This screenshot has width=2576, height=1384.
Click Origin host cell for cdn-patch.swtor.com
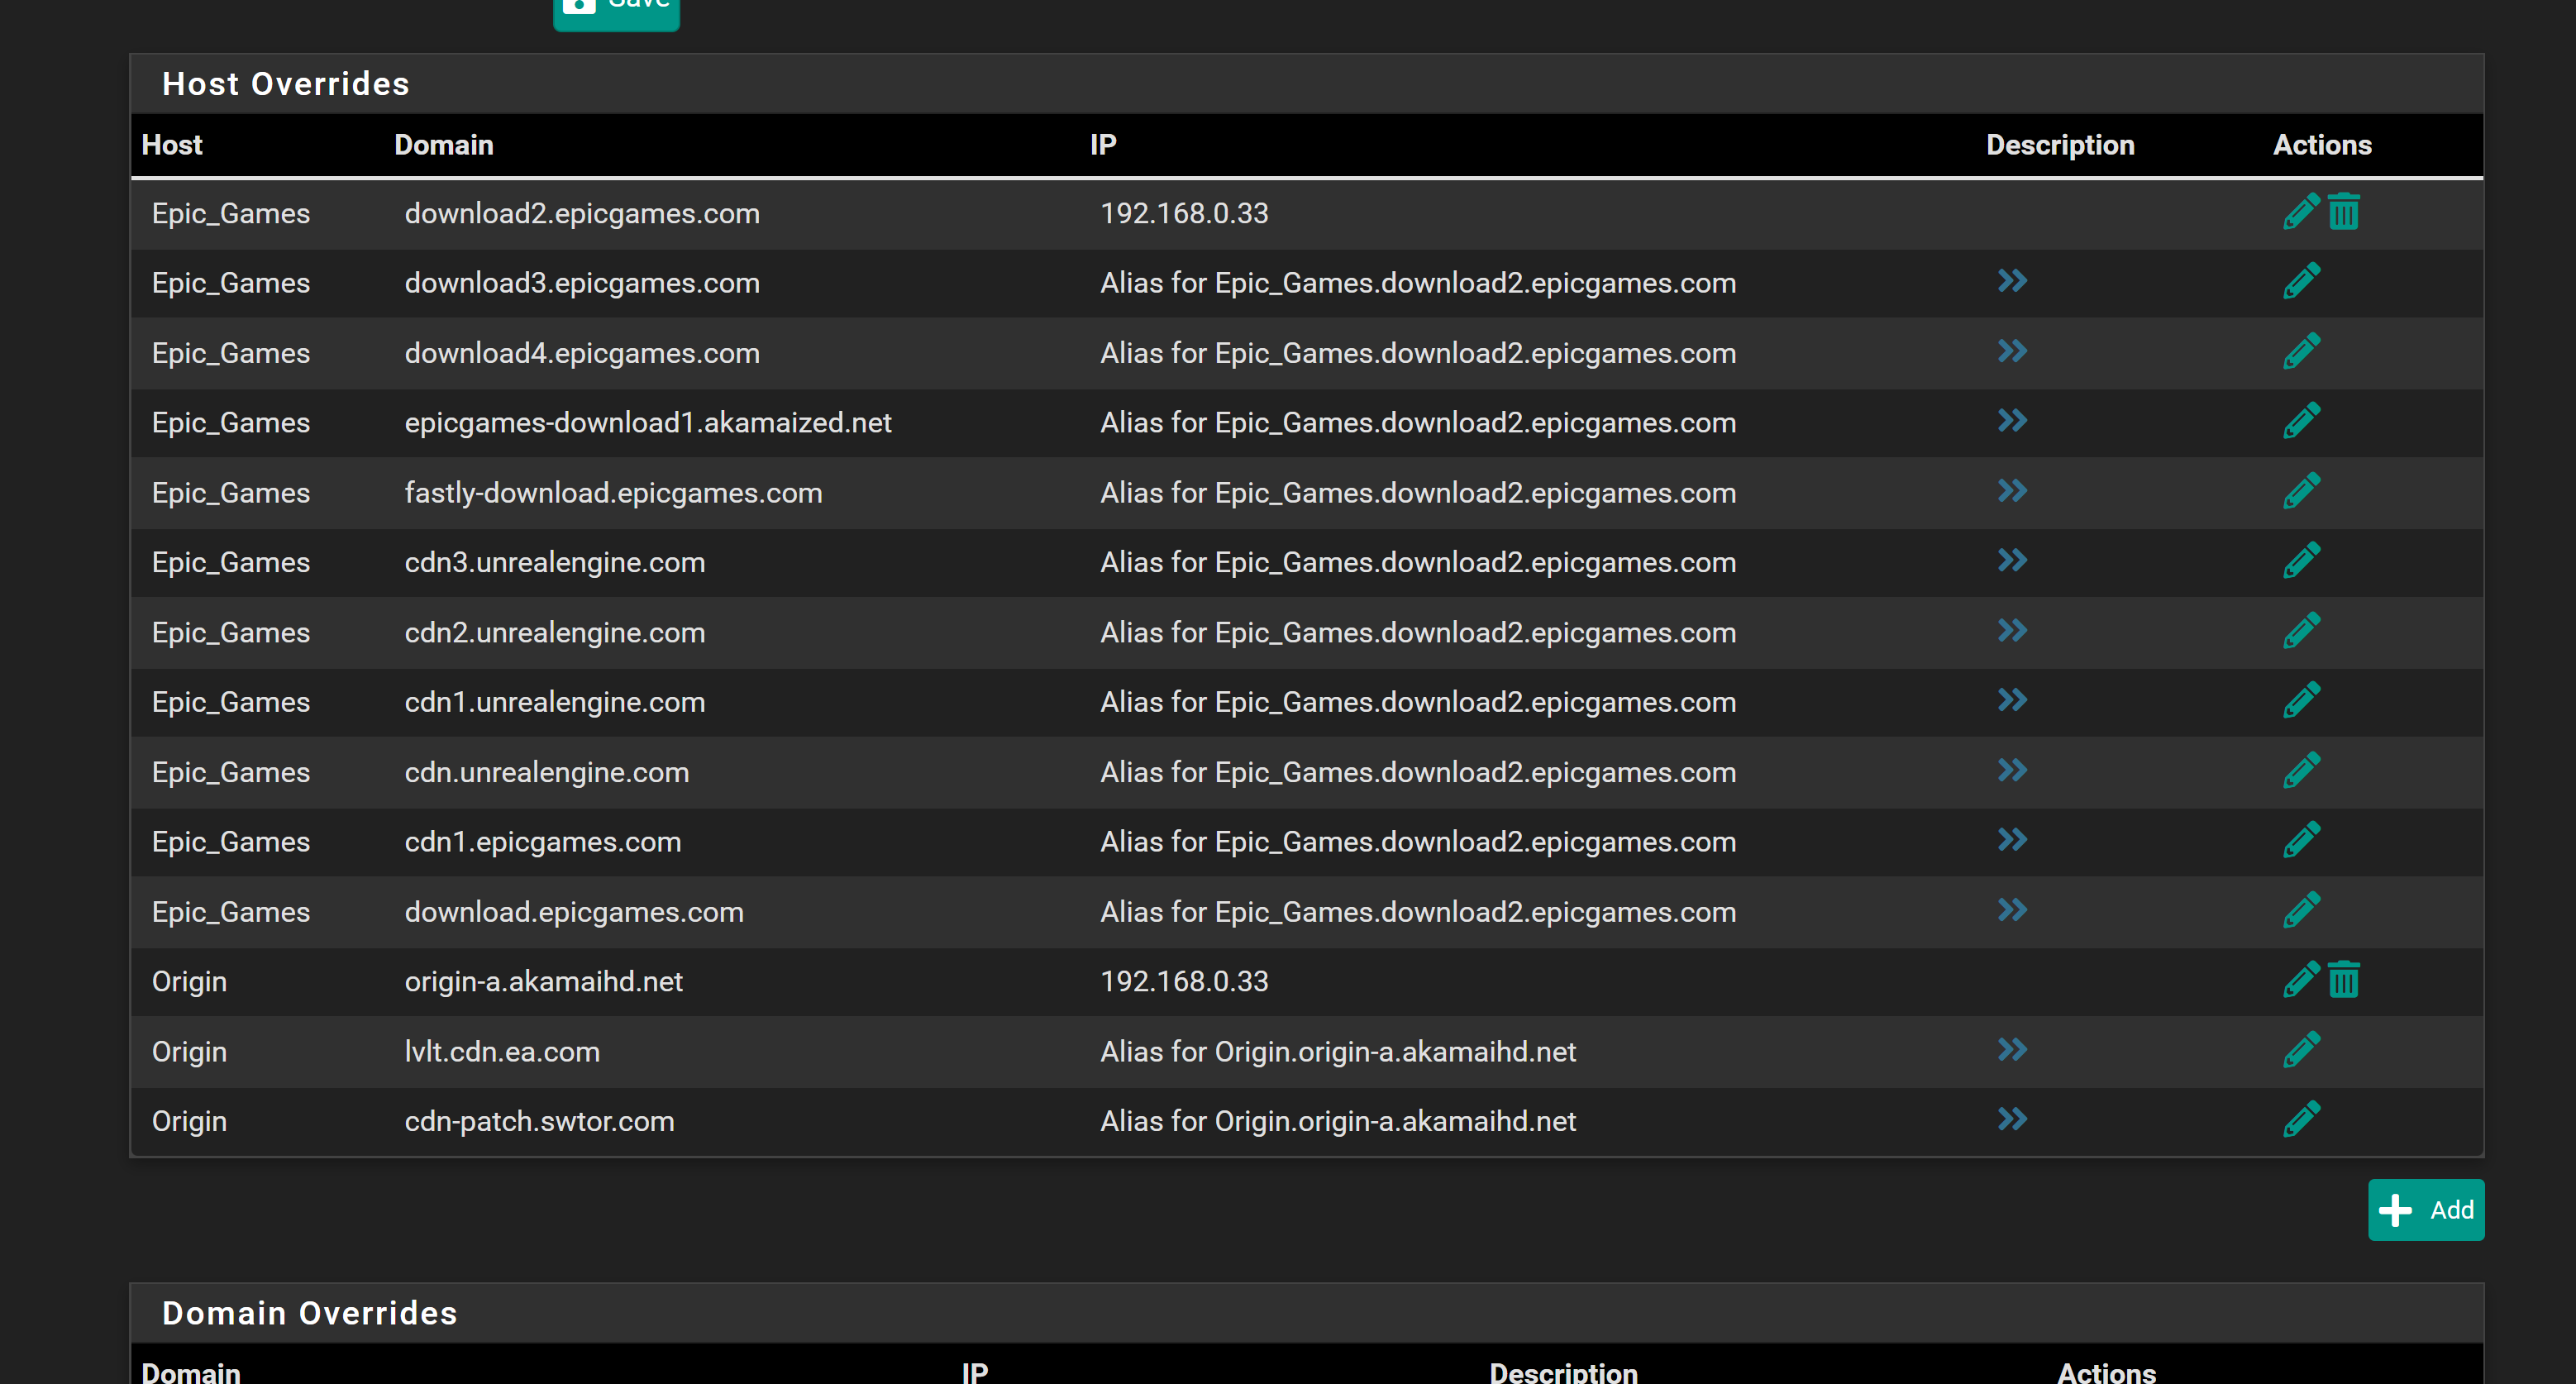(x=189, y=1121)
